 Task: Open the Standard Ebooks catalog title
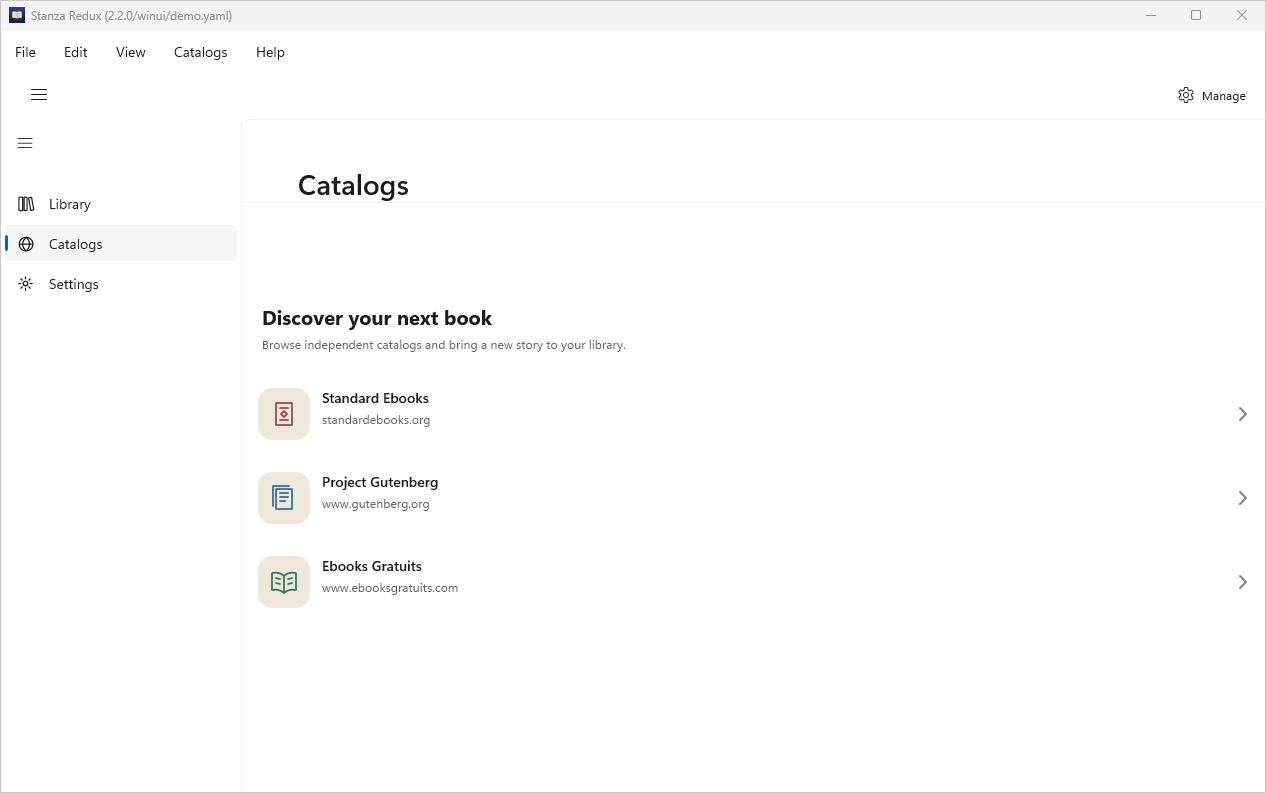pos(375,398)
